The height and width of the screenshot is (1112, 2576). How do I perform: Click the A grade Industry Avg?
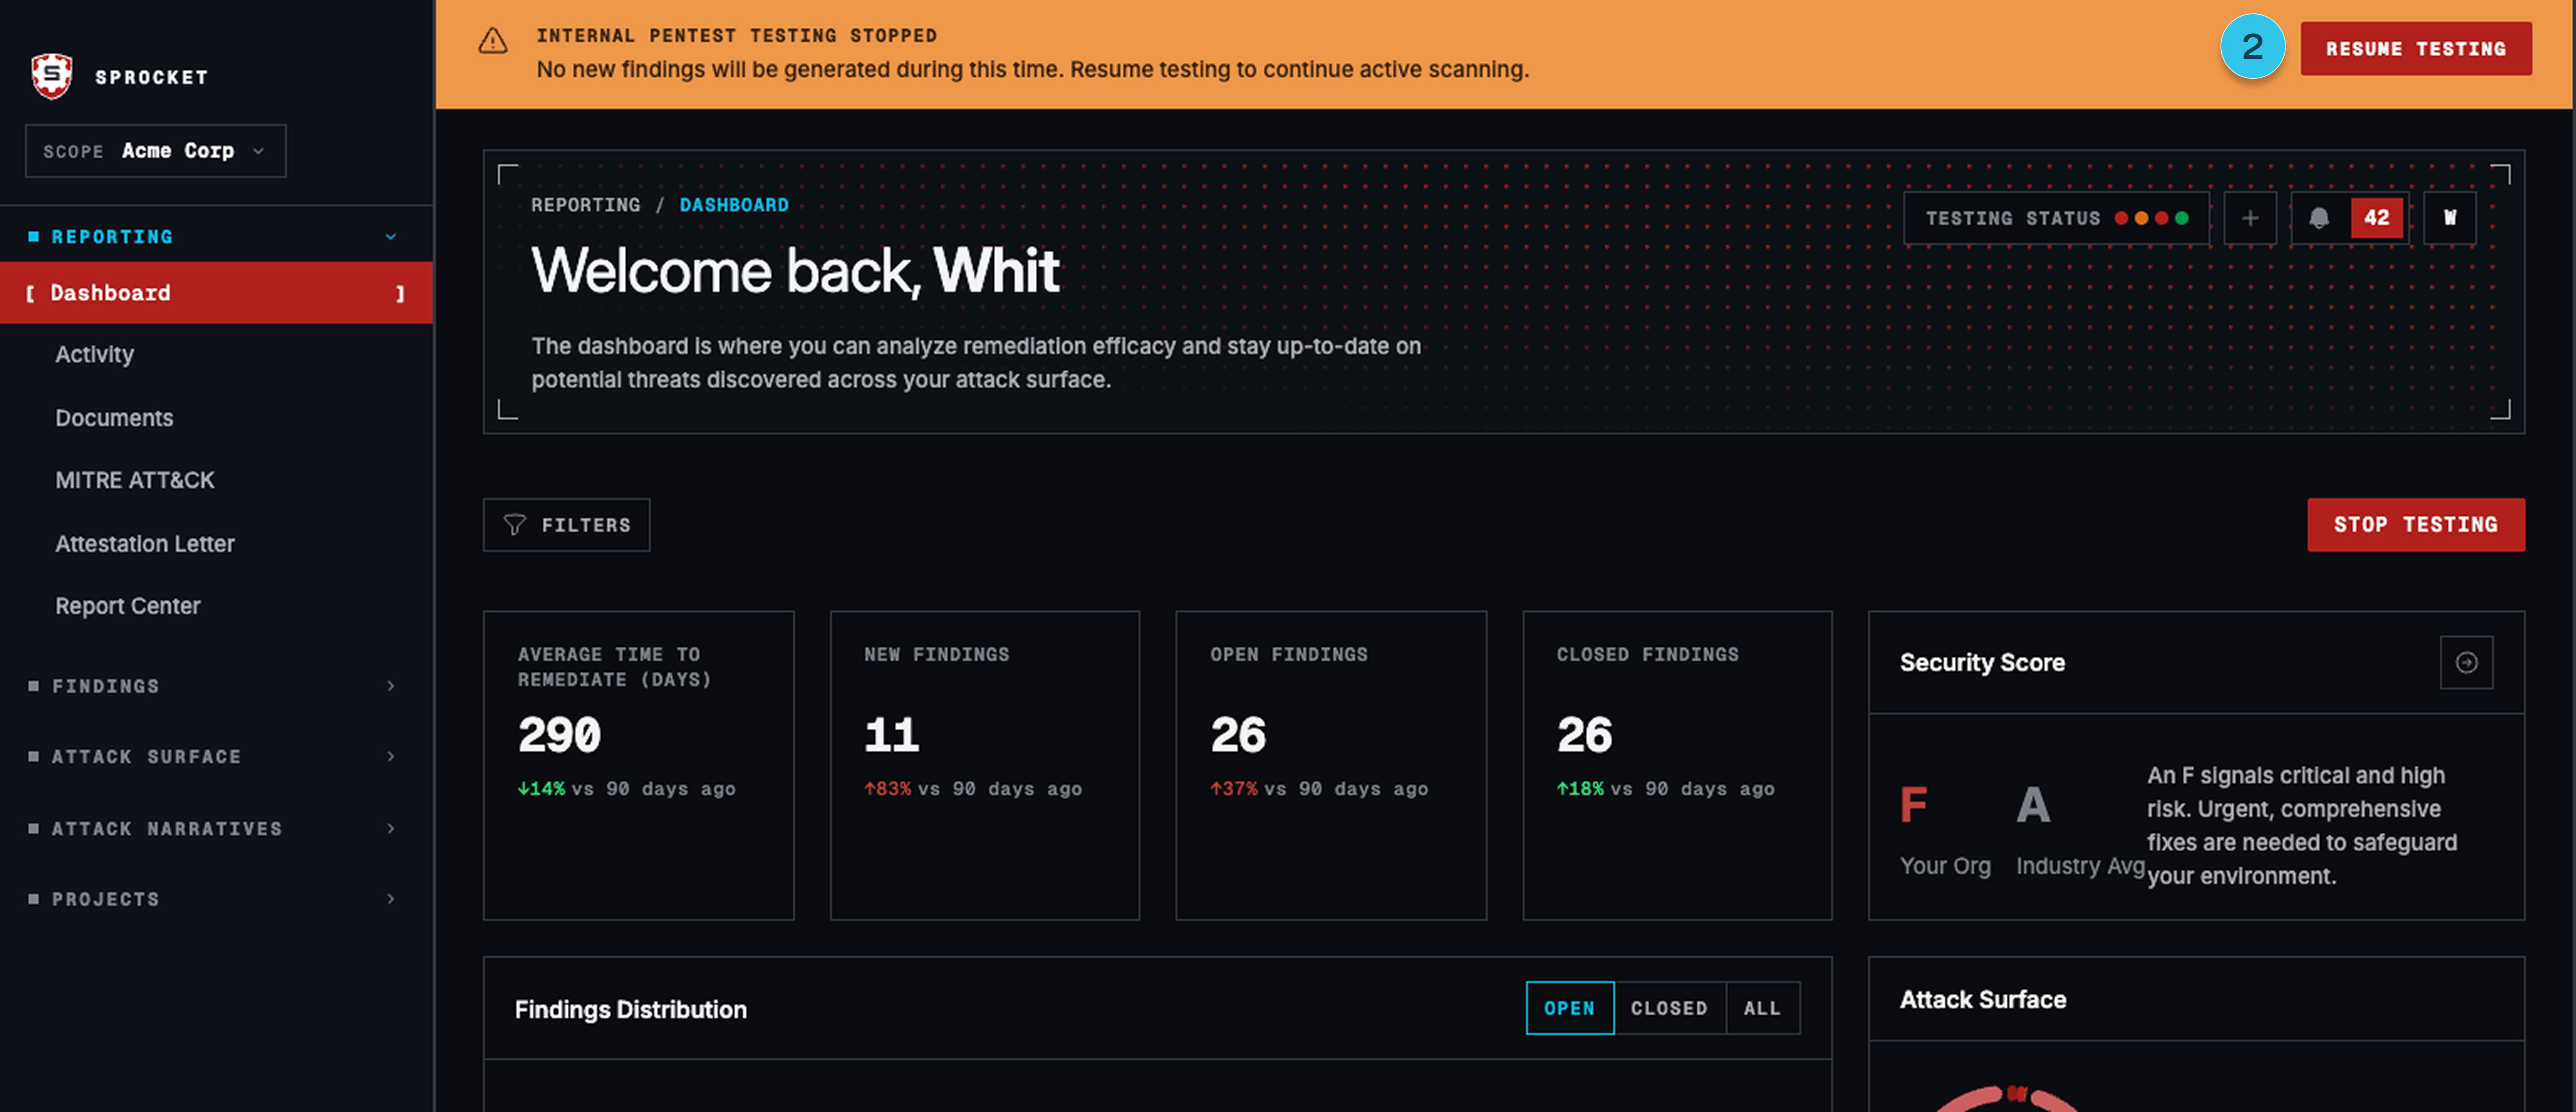click(x=2033, y=805)
